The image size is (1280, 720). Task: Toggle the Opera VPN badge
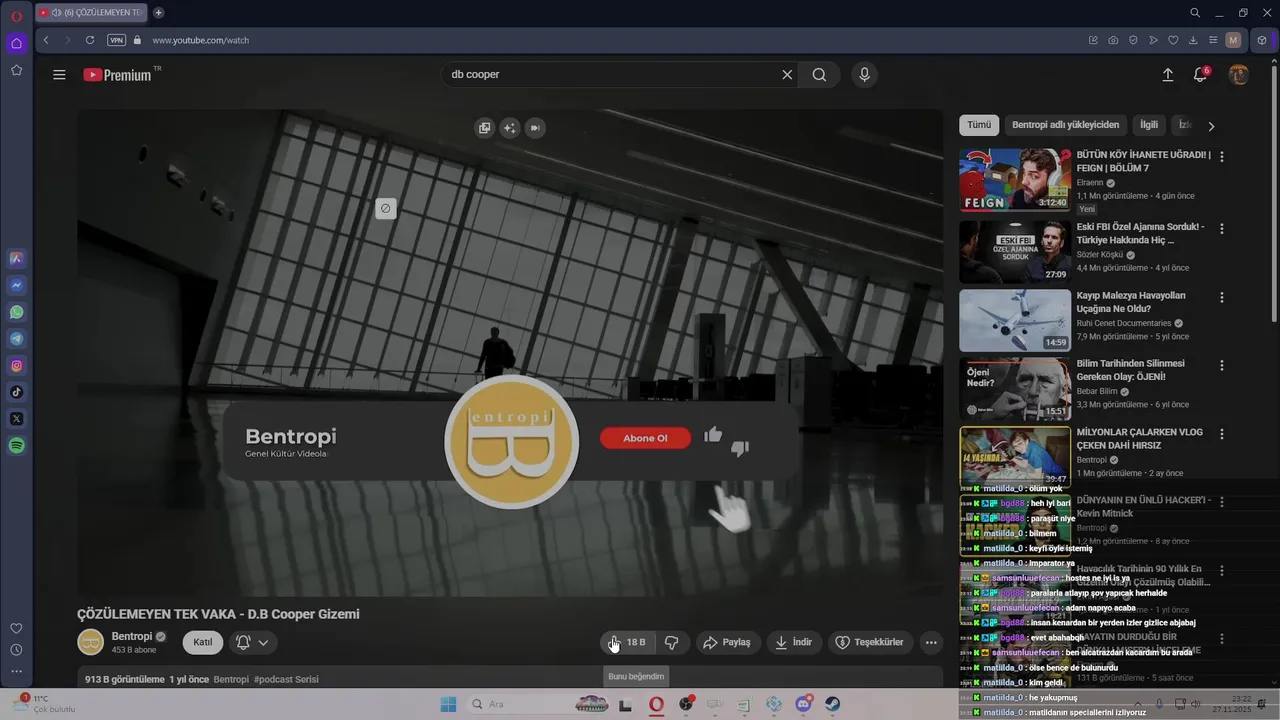pos(117,40)
